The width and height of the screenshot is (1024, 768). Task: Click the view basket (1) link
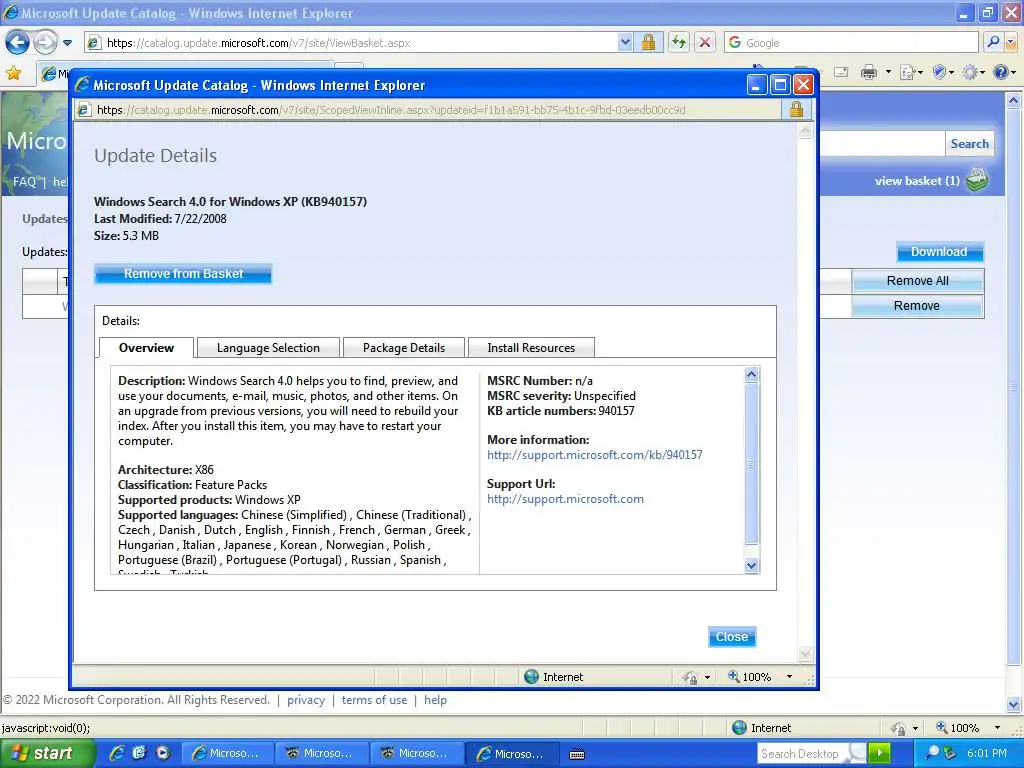coord(917,181)
